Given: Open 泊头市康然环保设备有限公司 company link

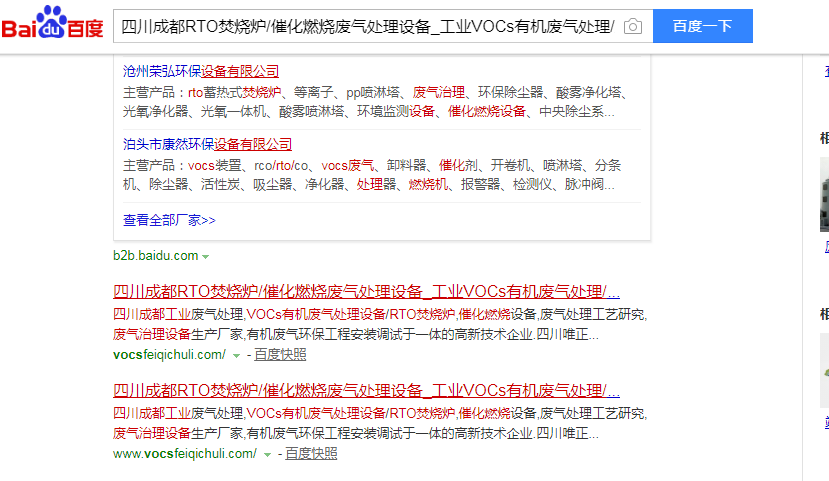Looking at the screenshot, I should tap(207, 144).
